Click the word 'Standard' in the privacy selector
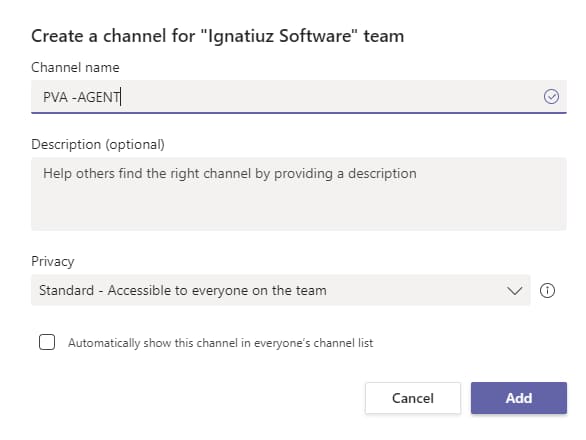This screenshot has width=586, height=440. pyautogui.click(x=67, y=290)
